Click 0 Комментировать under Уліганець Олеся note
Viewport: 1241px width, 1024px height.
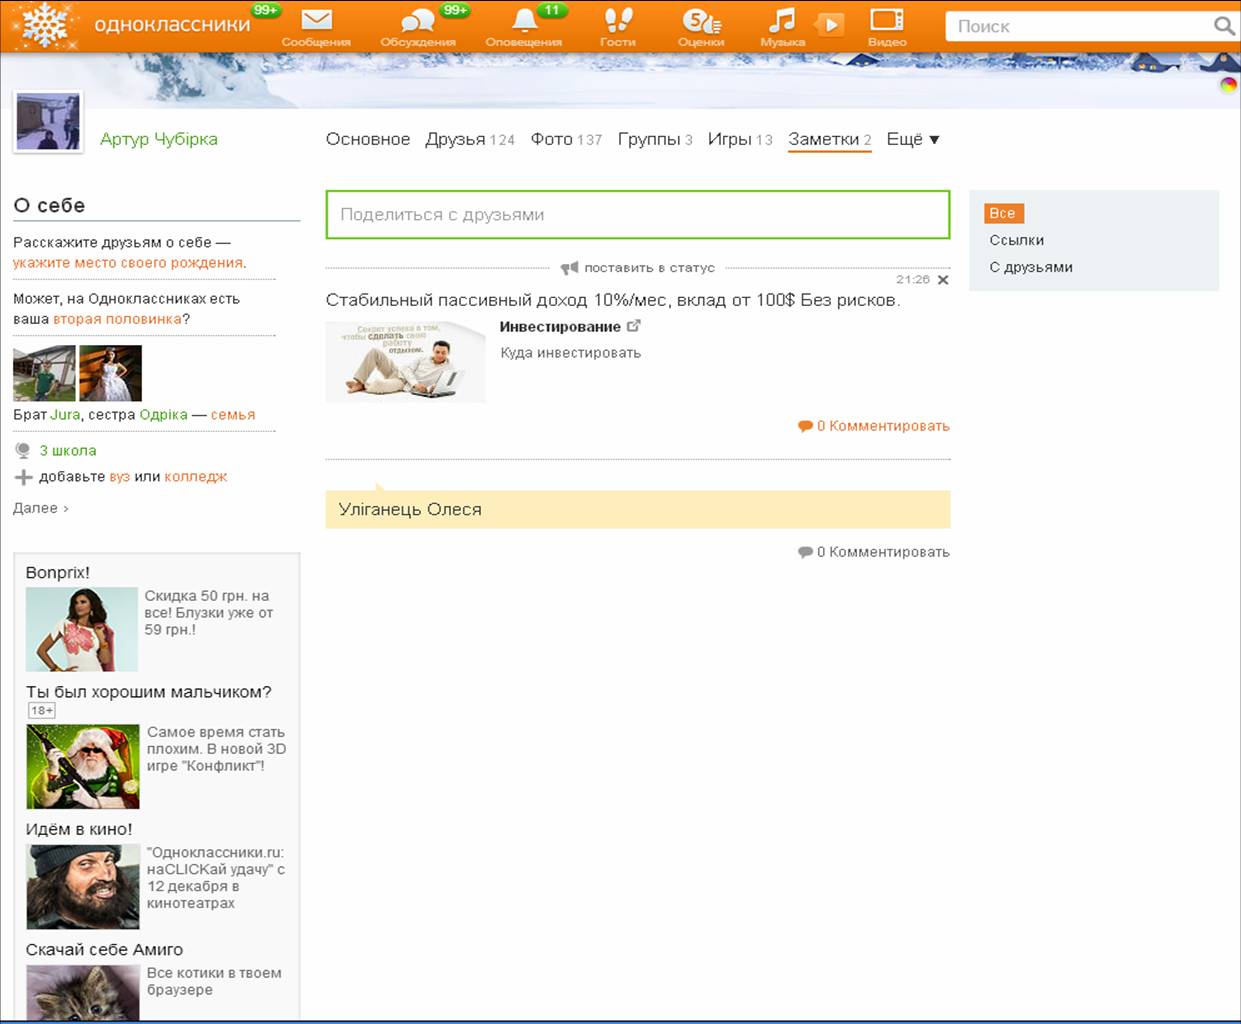(883, 552)
